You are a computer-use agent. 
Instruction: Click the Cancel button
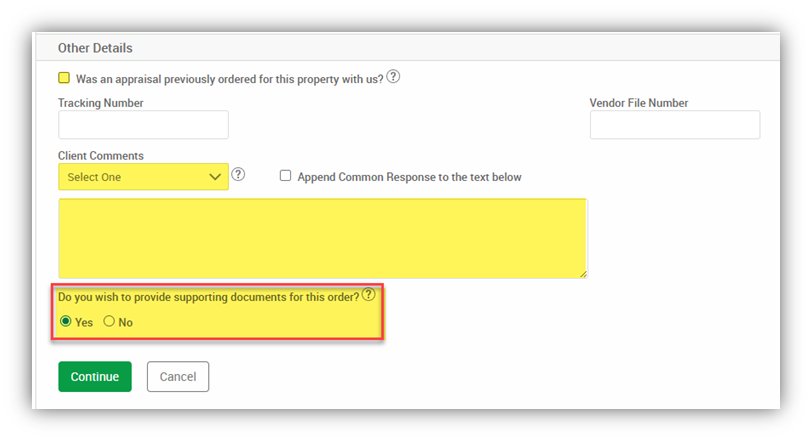point(178,377)
